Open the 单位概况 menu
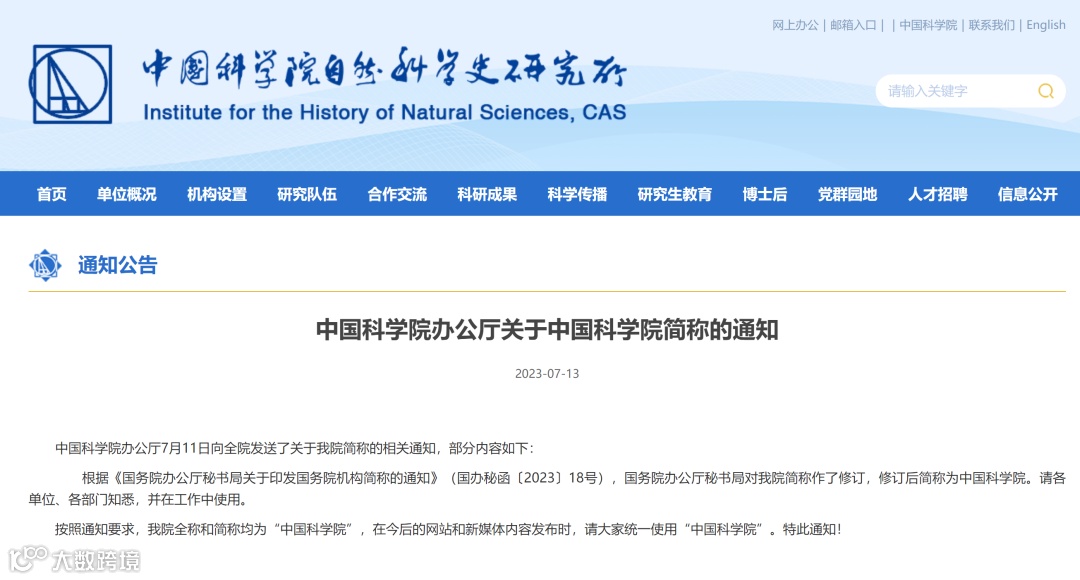 [127, 194]
